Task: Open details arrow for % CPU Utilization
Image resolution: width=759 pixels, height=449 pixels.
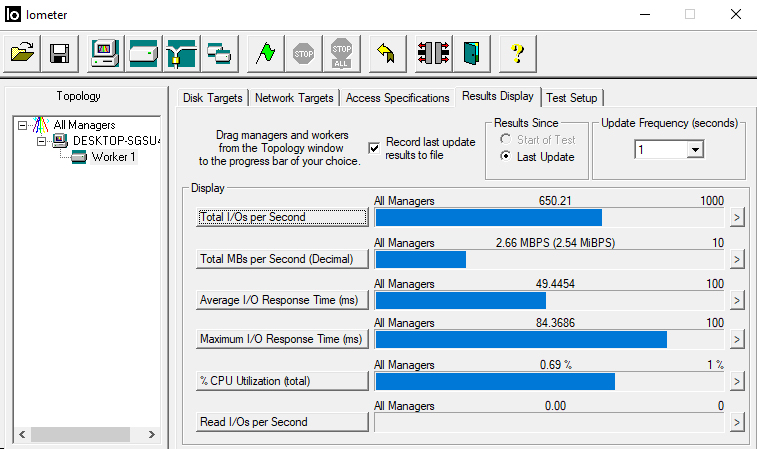Action: (737, 381)
